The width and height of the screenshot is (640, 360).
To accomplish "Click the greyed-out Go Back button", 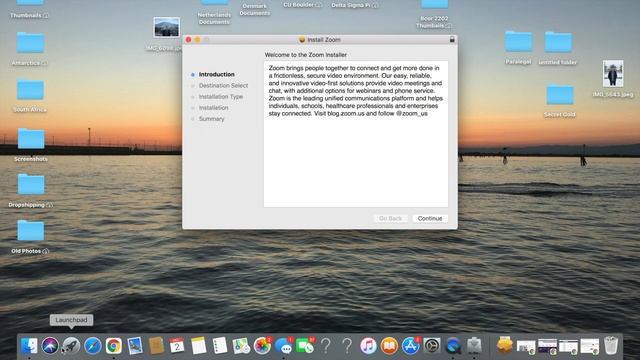I will coord(390,218).
